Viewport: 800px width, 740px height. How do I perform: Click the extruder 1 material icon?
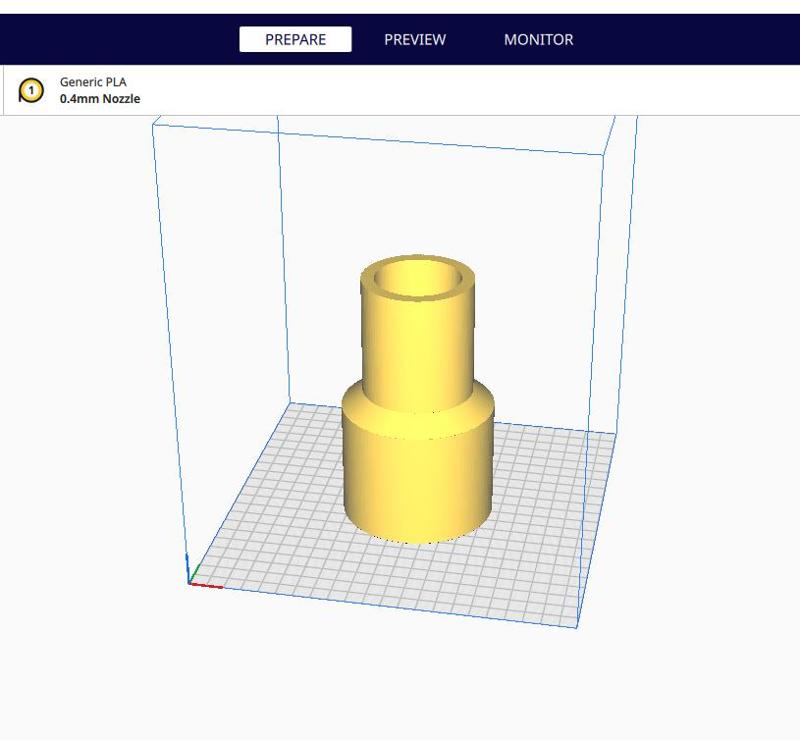31,90
